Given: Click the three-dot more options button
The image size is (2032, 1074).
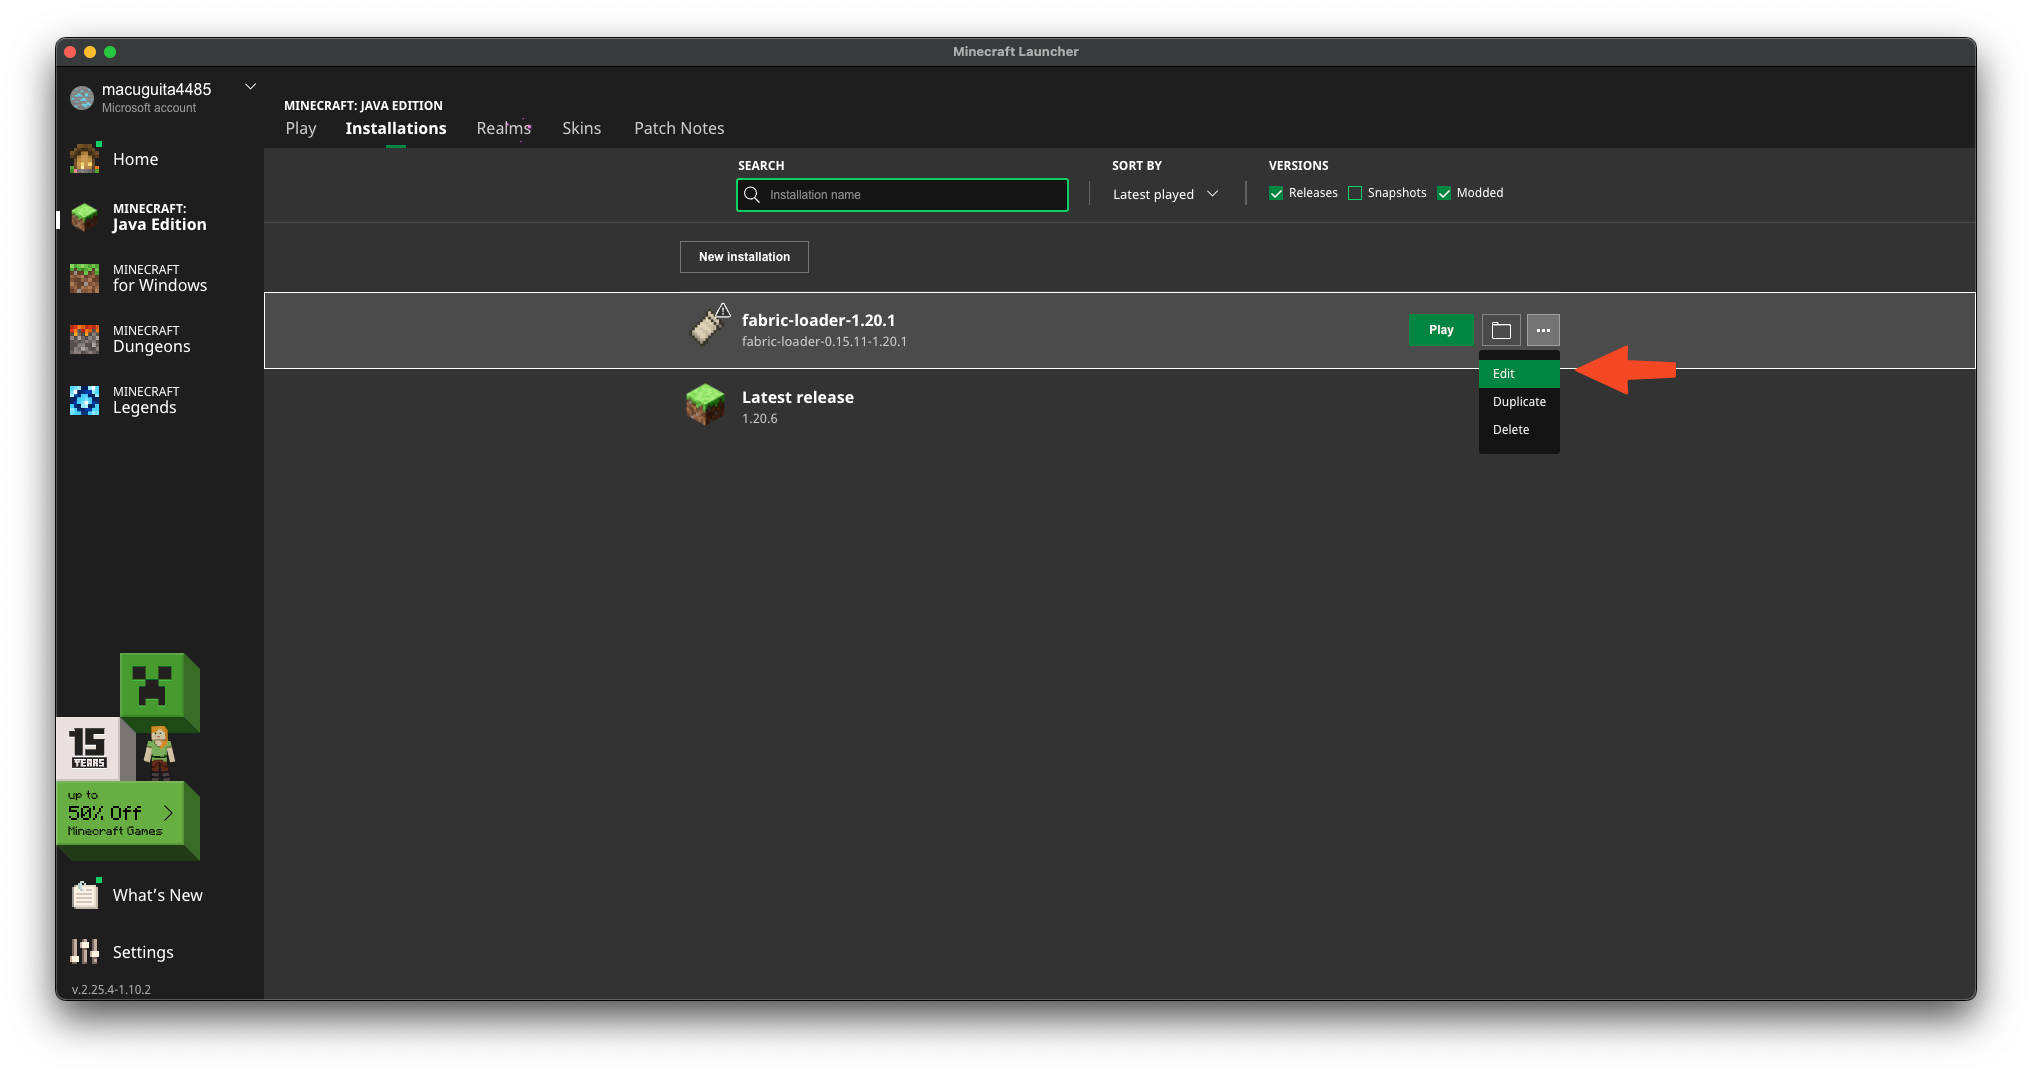Looking at the screenshot, I should tap(1543, 330).
